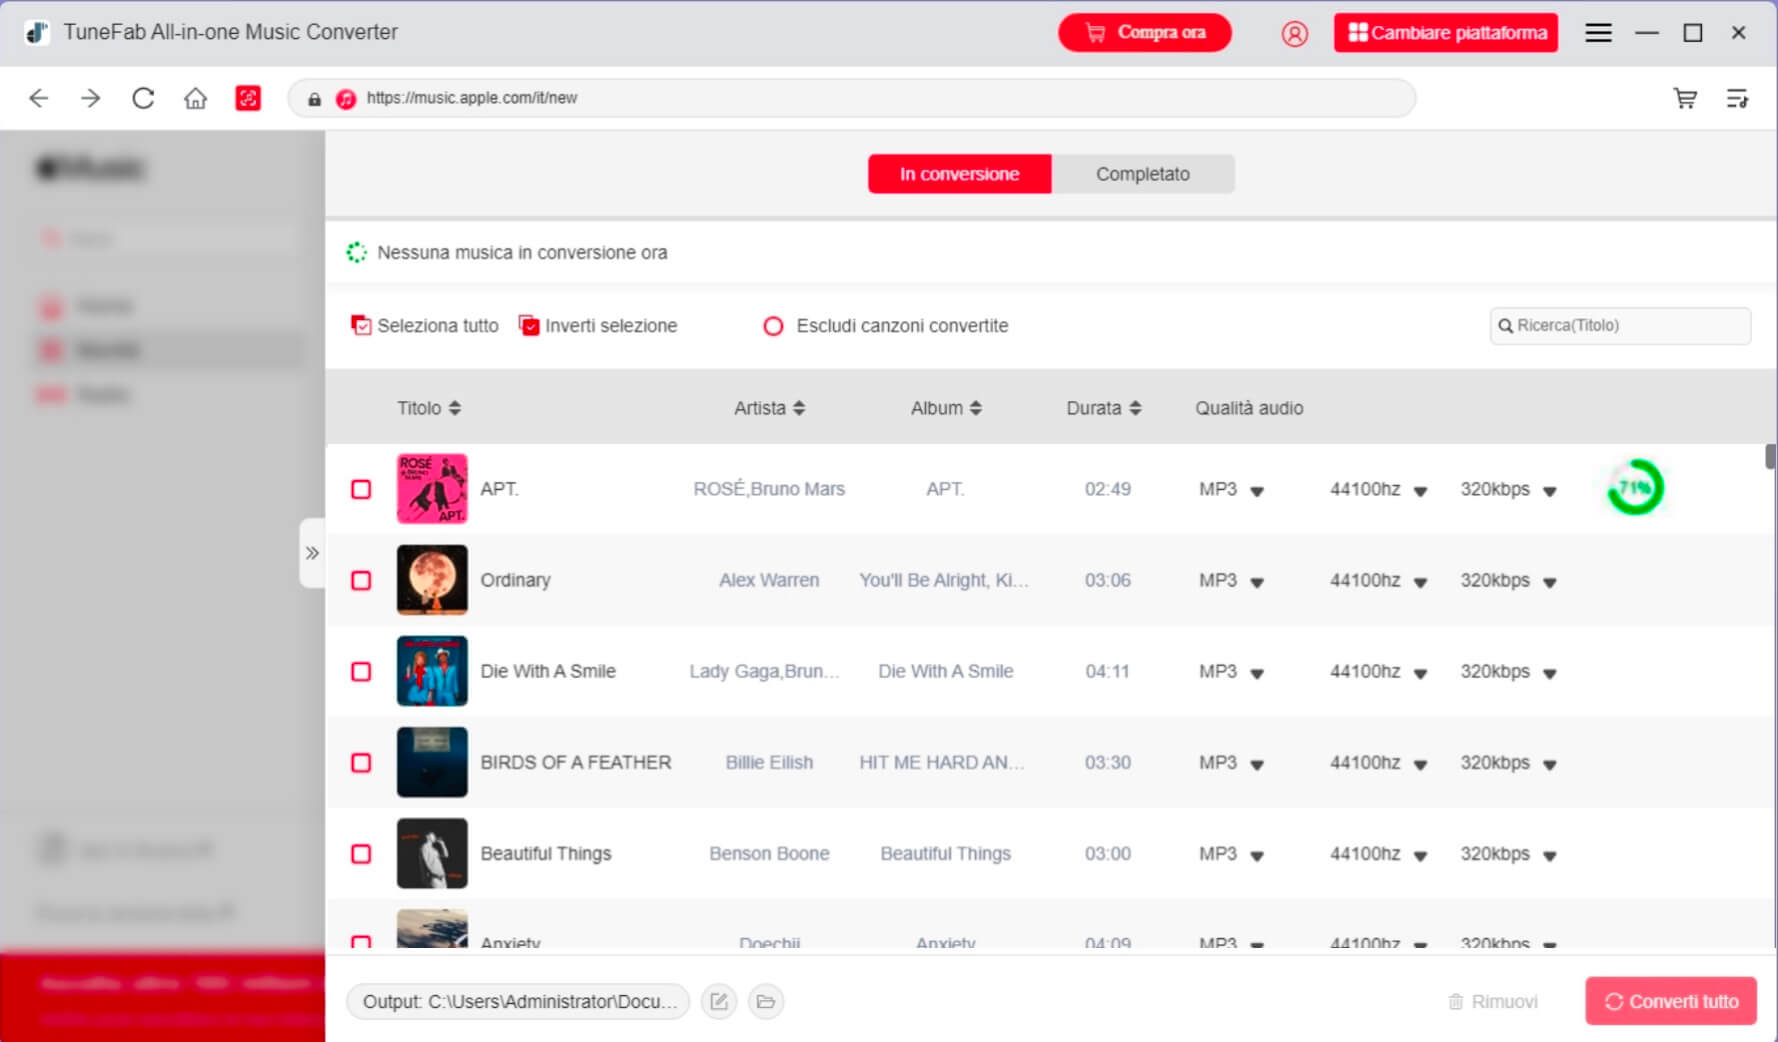Click the red converter icon beside home
Viewport: 1778px width, 1042px height.
248,98
